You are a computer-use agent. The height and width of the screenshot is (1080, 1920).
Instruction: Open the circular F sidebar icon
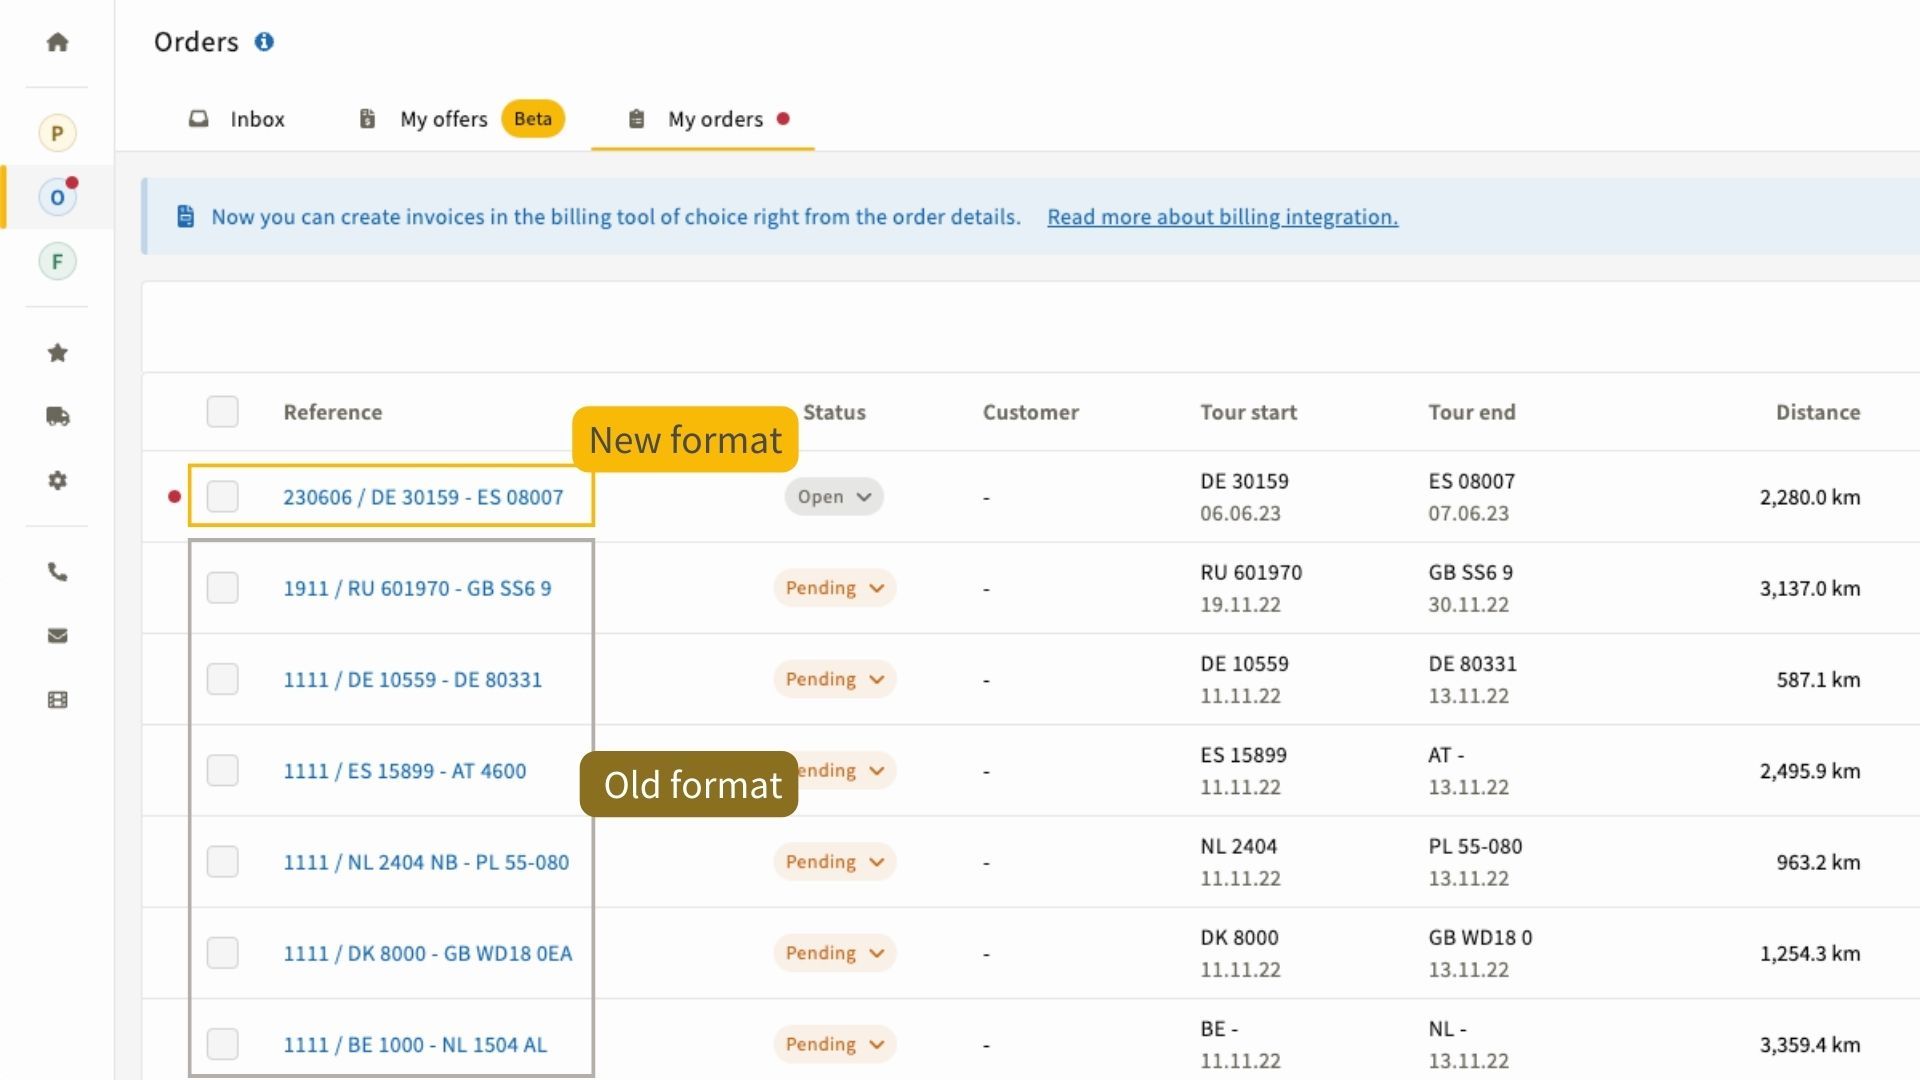(57, 262)
